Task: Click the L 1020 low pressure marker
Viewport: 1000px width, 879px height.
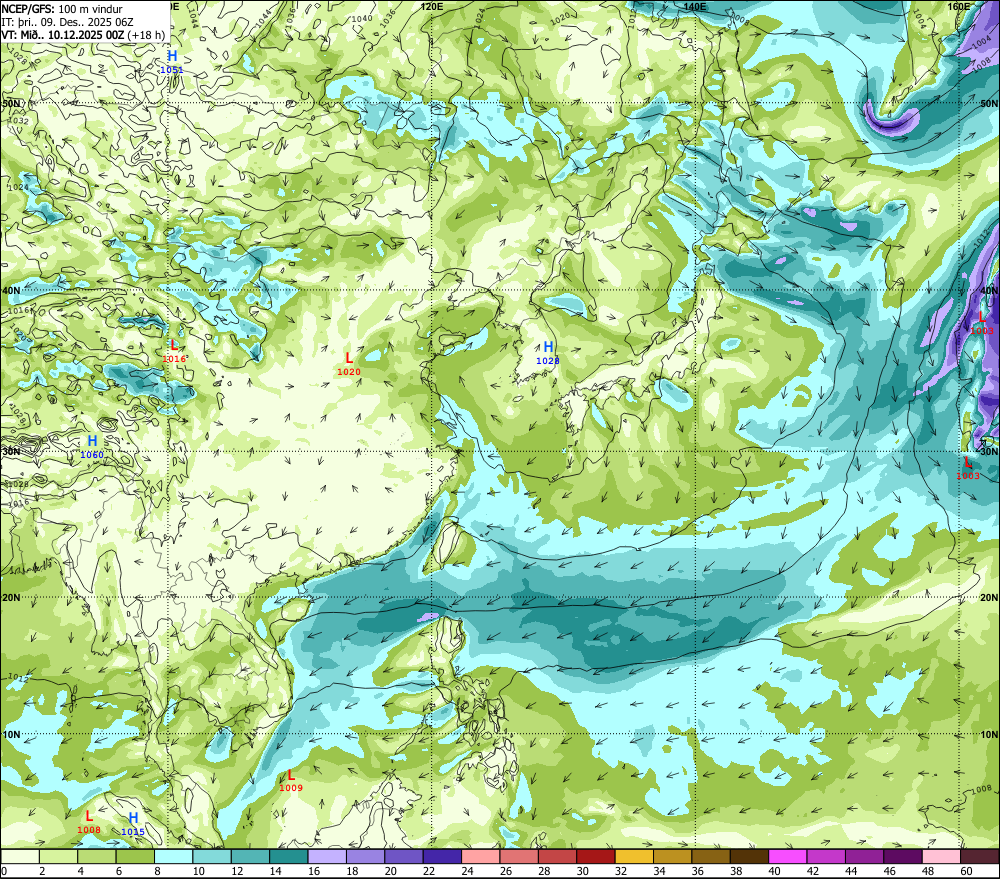Action: 349,364
